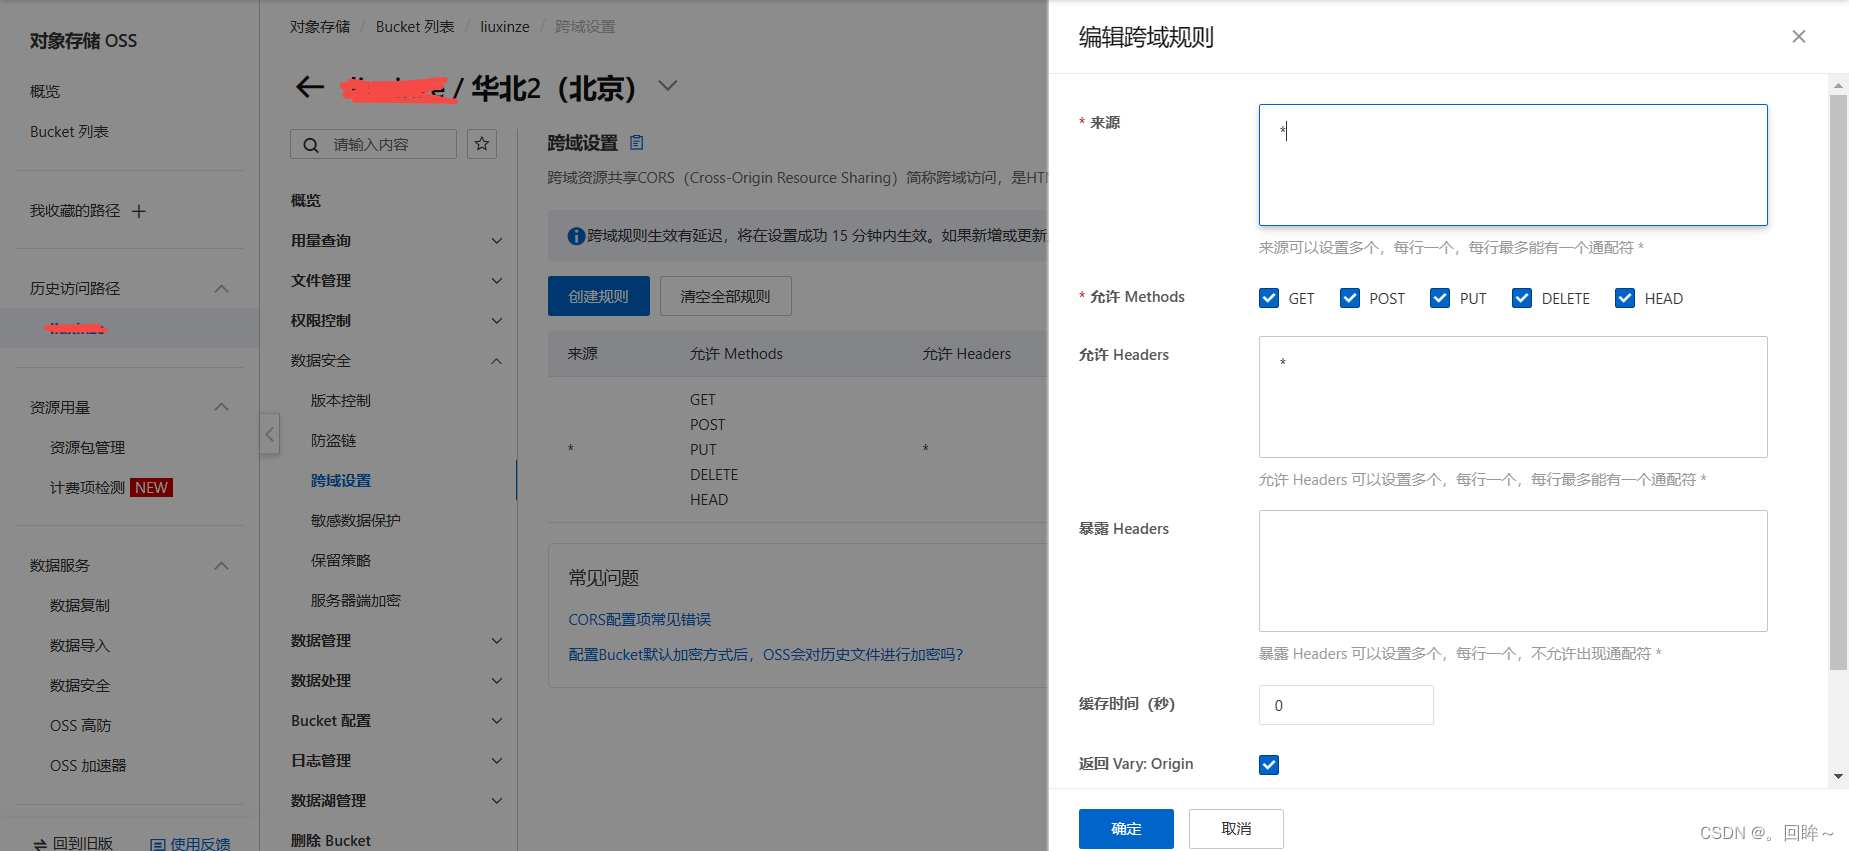
Task: Open the Bucket默认加密方式 FAQ link
Action: click(x=766, y=655)
